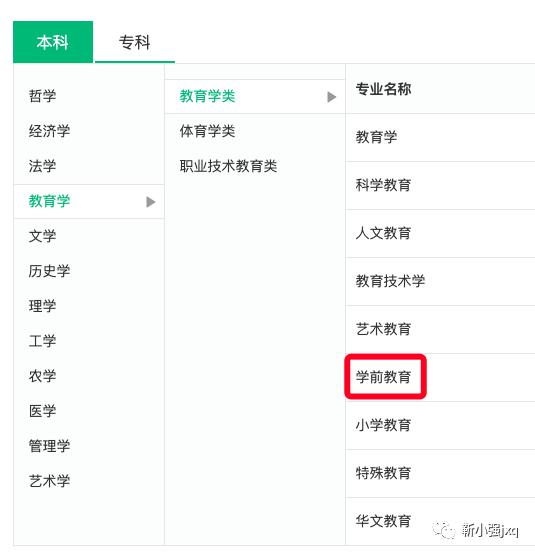The height and width of the screenshot is (554, 535).
Task: Select 历史学 discipline category
Action: click(49, 271)
